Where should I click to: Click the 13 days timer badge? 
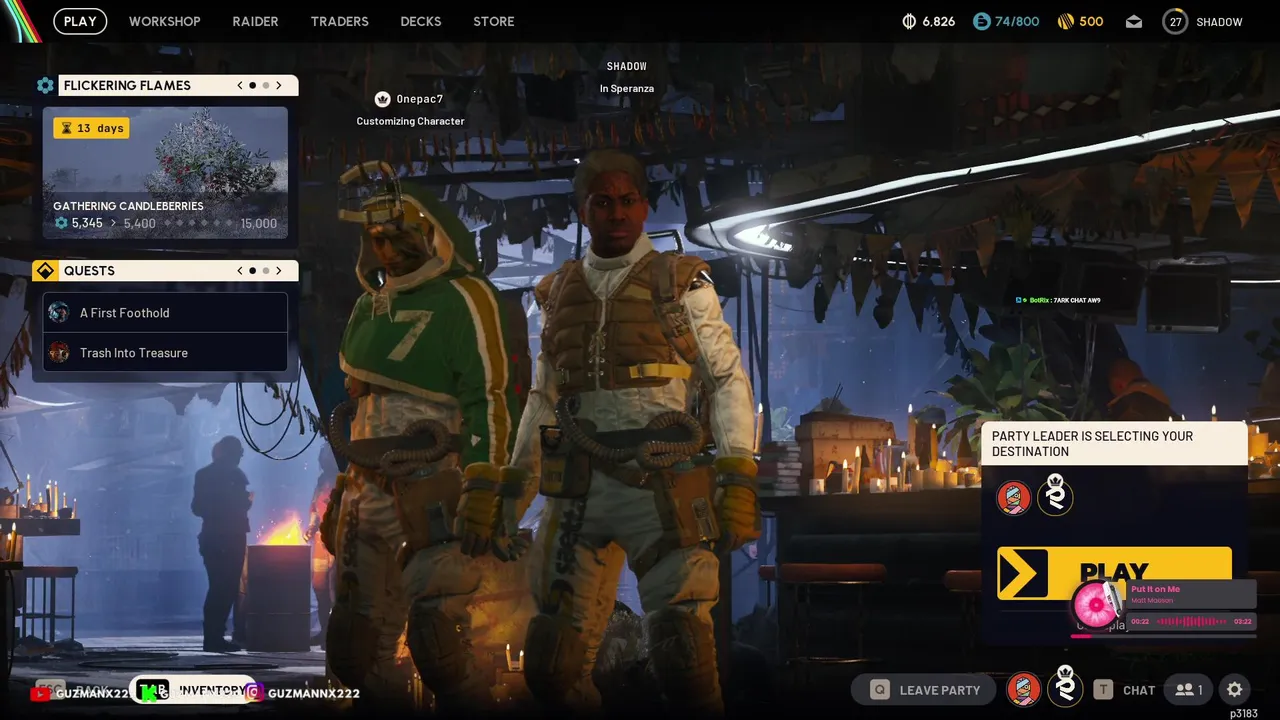coord(91,128)
